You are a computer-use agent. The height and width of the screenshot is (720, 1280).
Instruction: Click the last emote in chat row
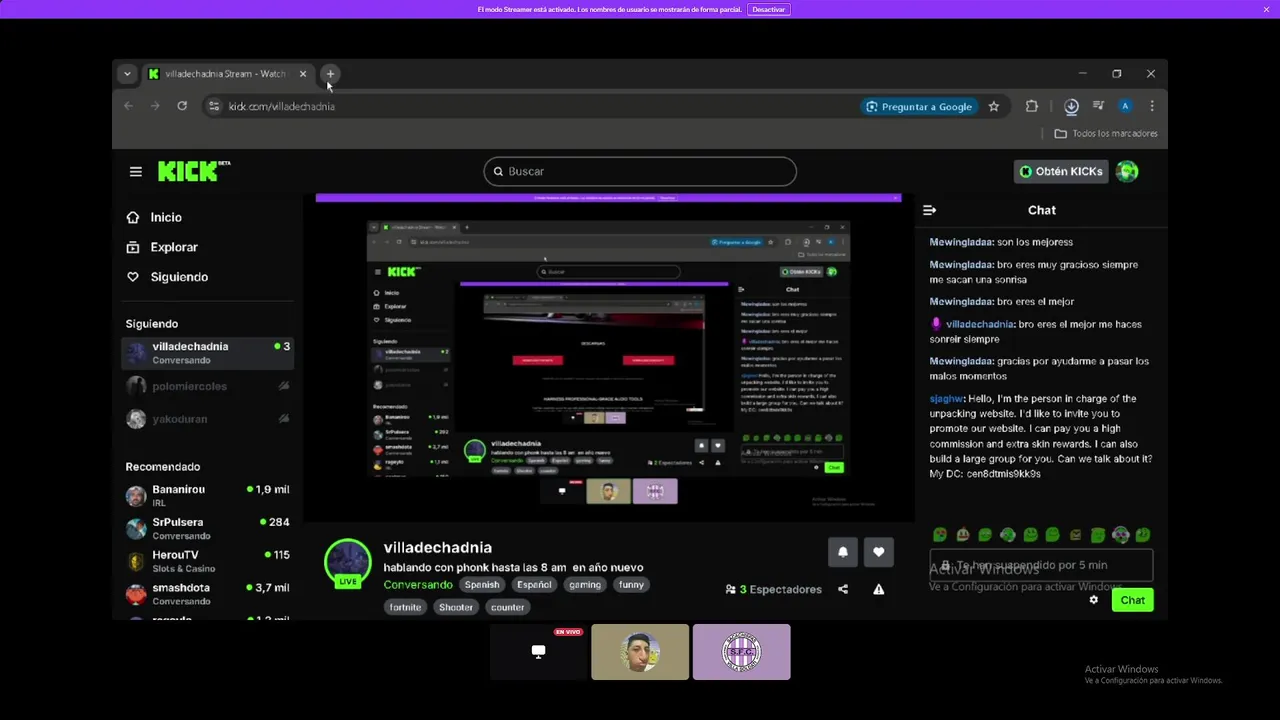(x=1143, y=535)
